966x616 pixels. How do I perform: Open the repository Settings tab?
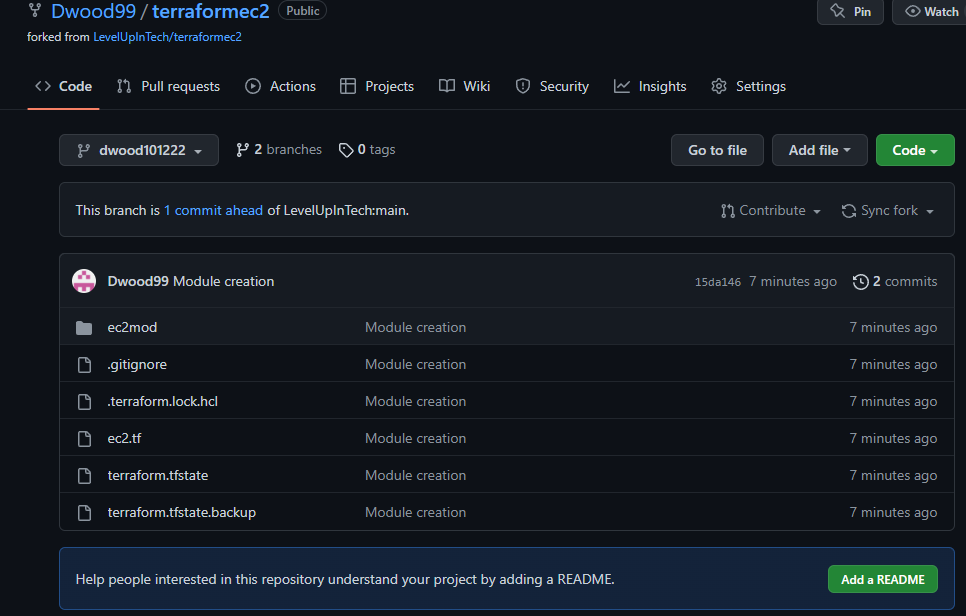(749, 86)
